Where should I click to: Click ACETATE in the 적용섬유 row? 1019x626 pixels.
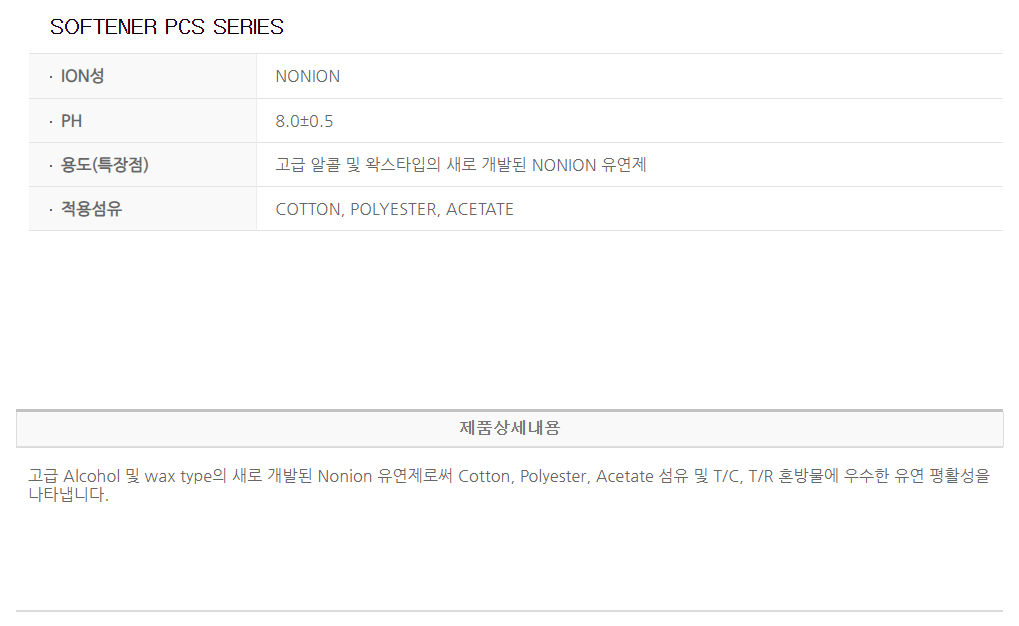pos(480,209)
